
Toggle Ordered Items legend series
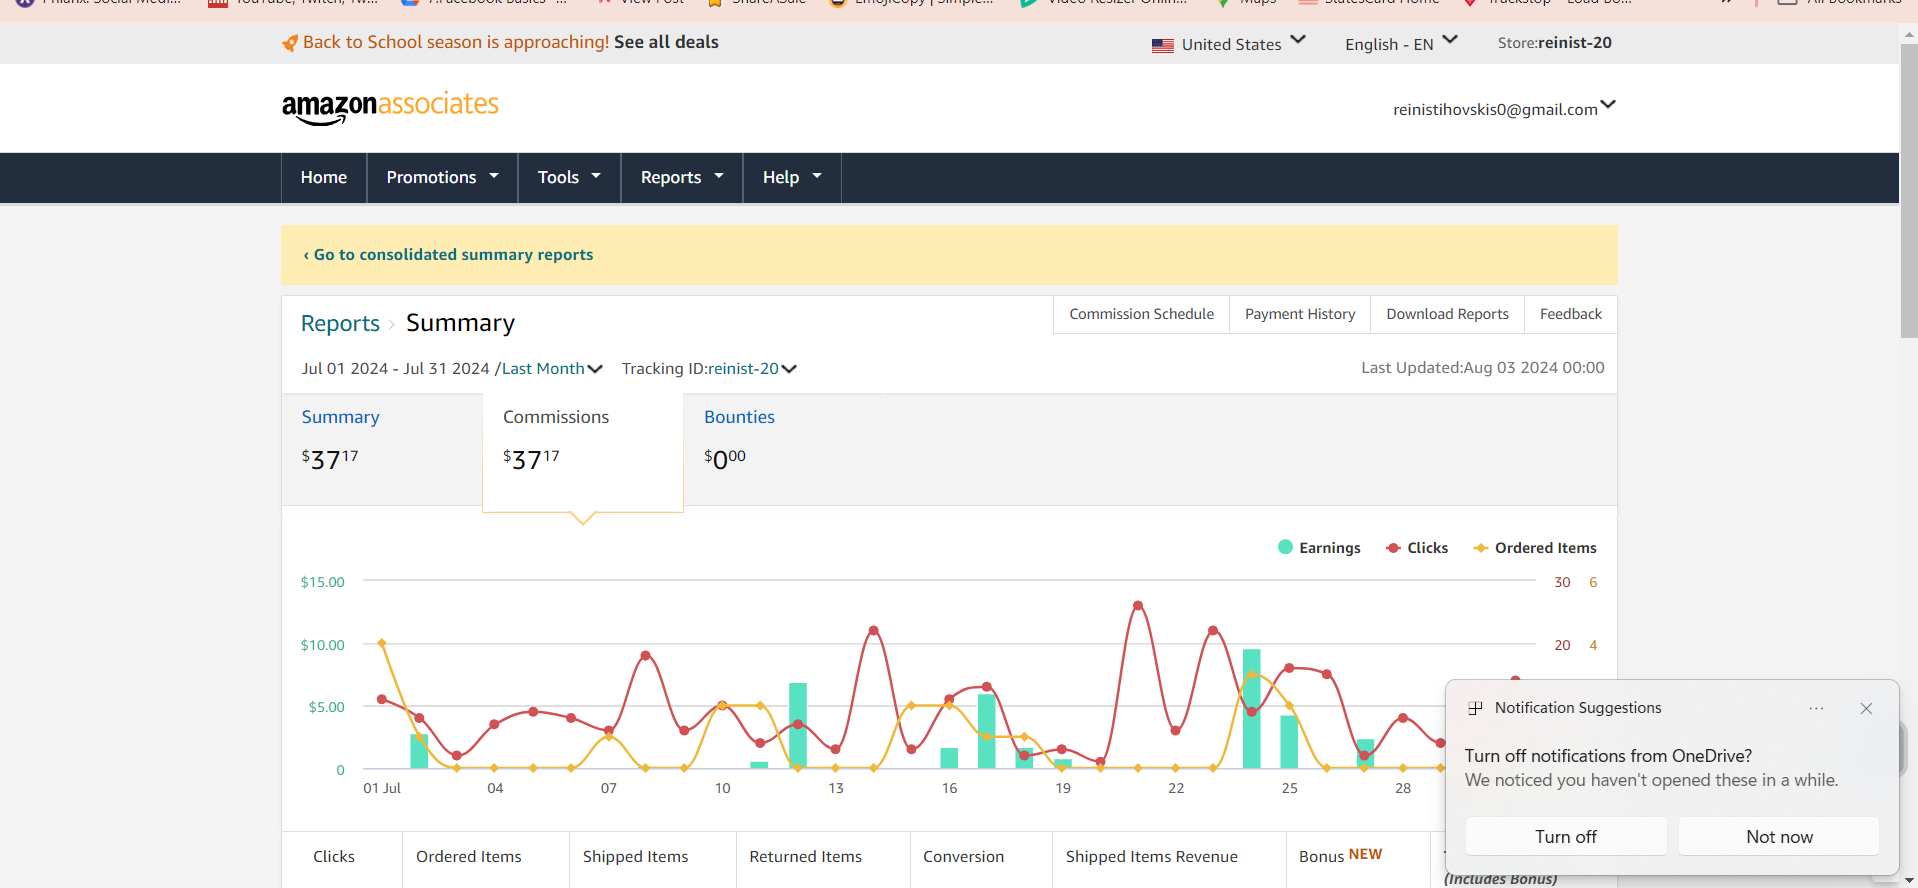point(1535,548)
